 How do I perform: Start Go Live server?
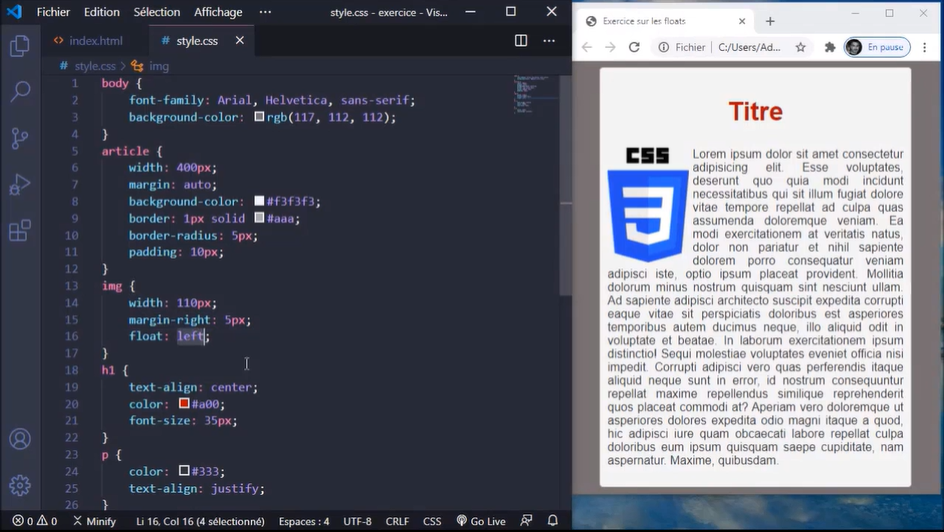481,521
